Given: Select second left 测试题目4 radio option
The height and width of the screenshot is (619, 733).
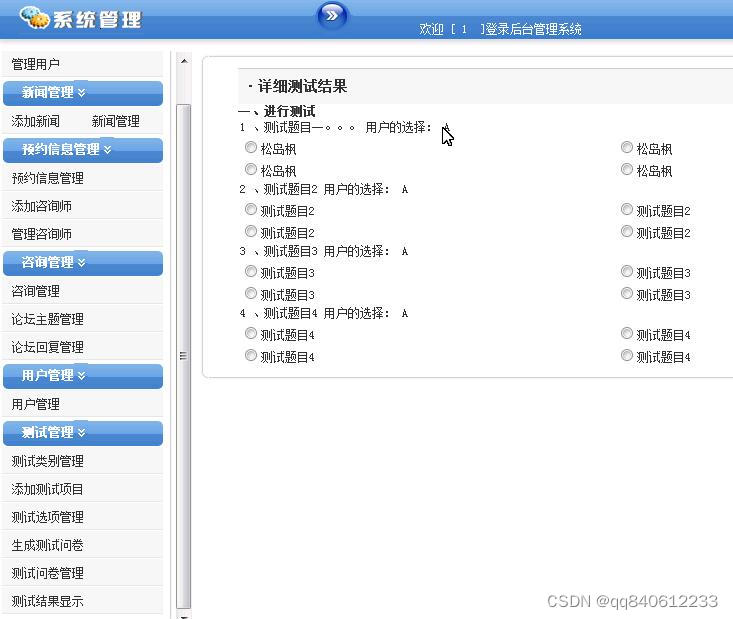Looking at the screenshot, I should [251, 355].
